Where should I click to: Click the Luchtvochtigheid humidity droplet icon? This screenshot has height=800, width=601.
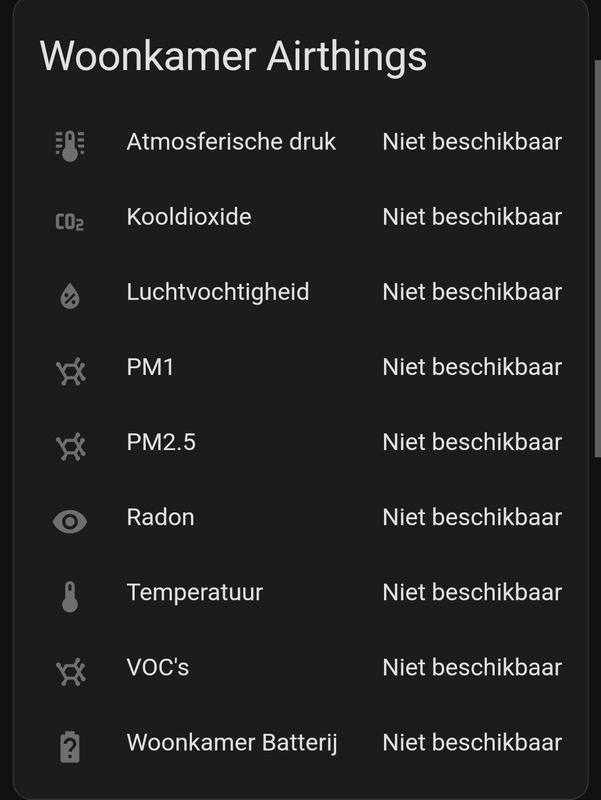(x=68, y=292)
